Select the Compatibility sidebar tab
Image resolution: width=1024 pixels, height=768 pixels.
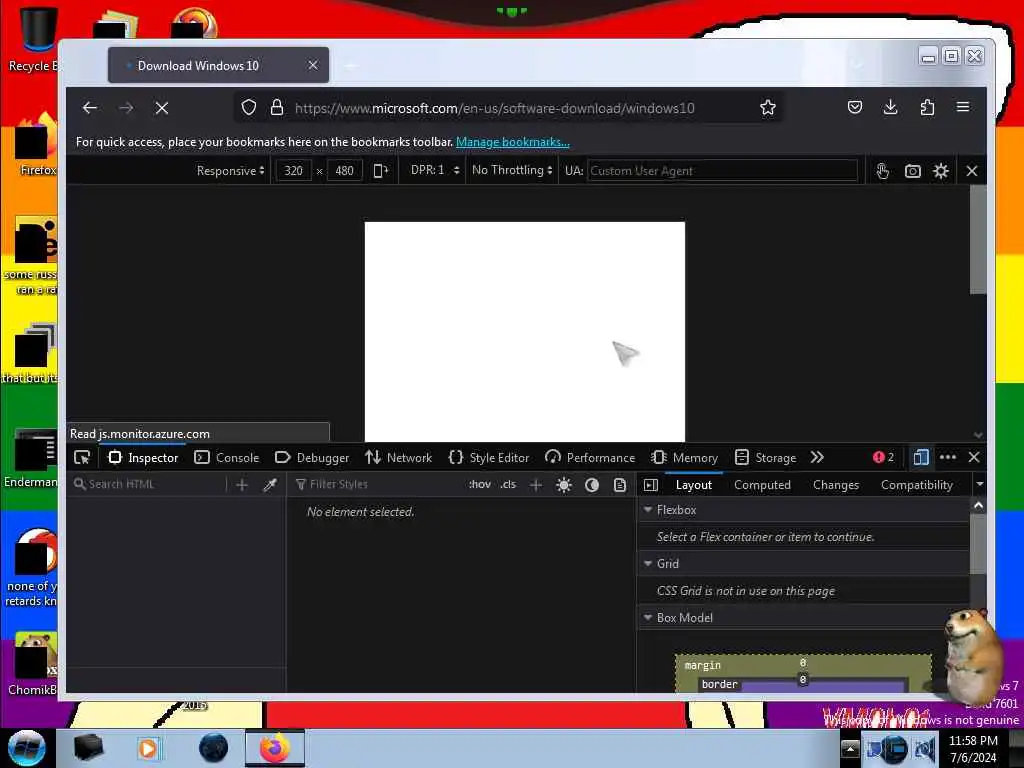pos(917,485)
